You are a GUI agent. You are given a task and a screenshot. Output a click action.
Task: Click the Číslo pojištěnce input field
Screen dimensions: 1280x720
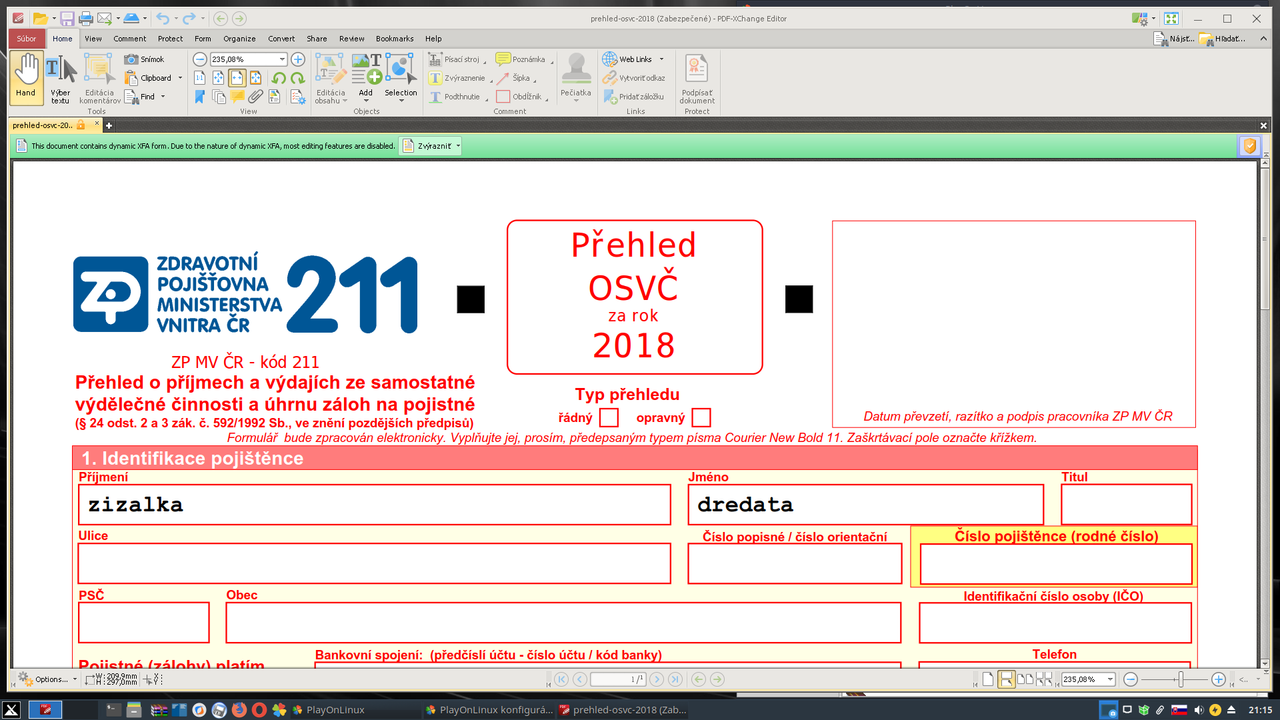pyautogui.click(x=1056, y=564)
